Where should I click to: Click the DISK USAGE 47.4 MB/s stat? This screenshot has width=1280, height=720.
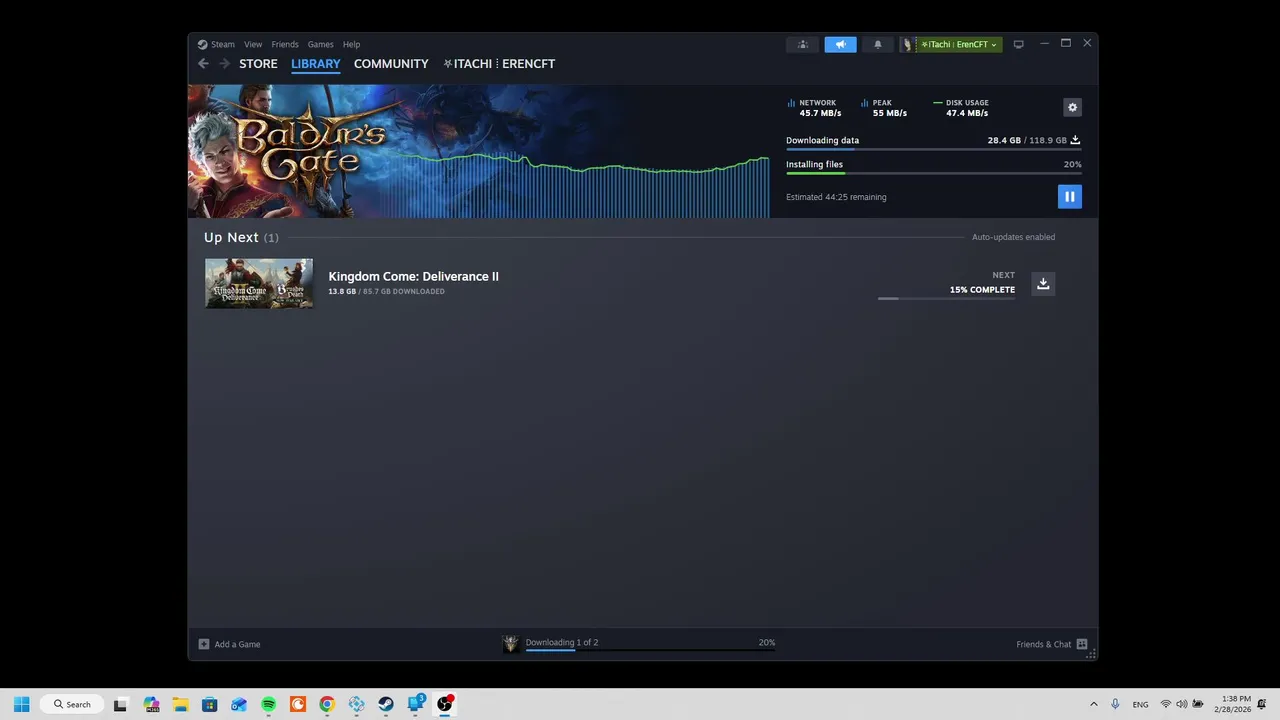coord(961,108)
